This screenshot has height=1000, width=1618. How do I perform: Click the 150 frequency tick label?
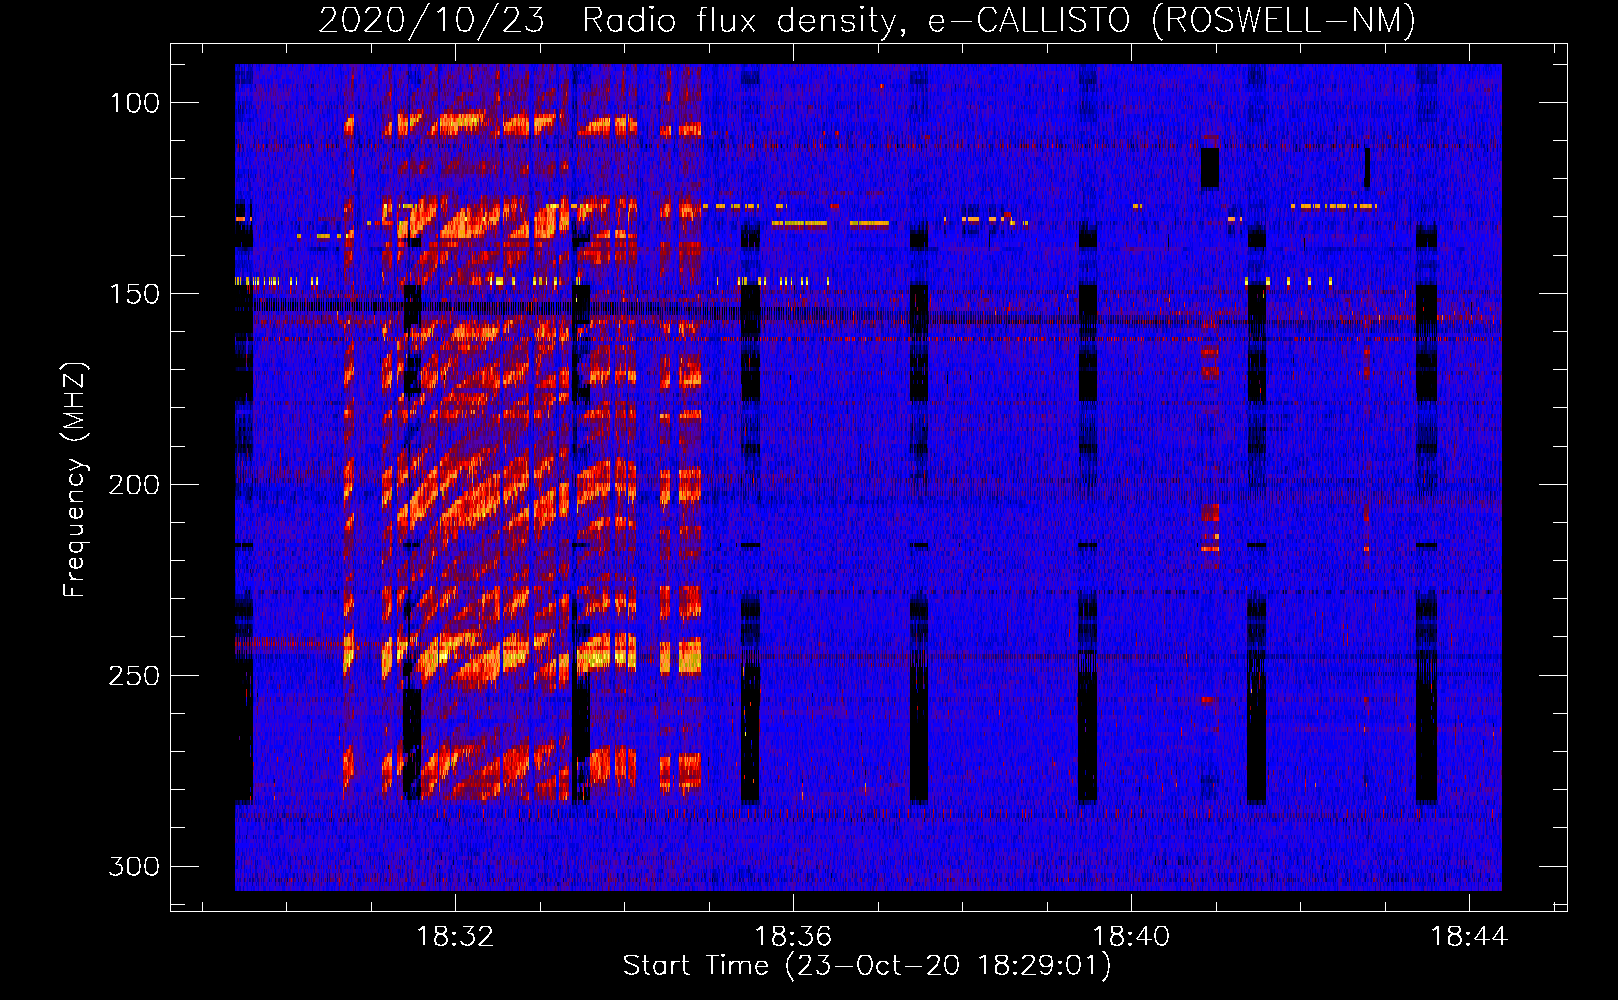135,294
